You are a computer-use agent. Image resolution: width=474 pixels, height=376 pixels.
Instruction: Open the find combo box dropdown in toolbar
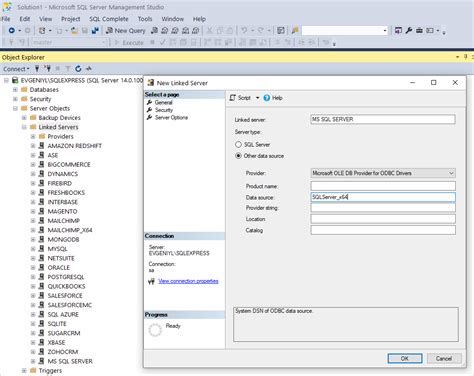pyautogui.click(x=385, y=31)
